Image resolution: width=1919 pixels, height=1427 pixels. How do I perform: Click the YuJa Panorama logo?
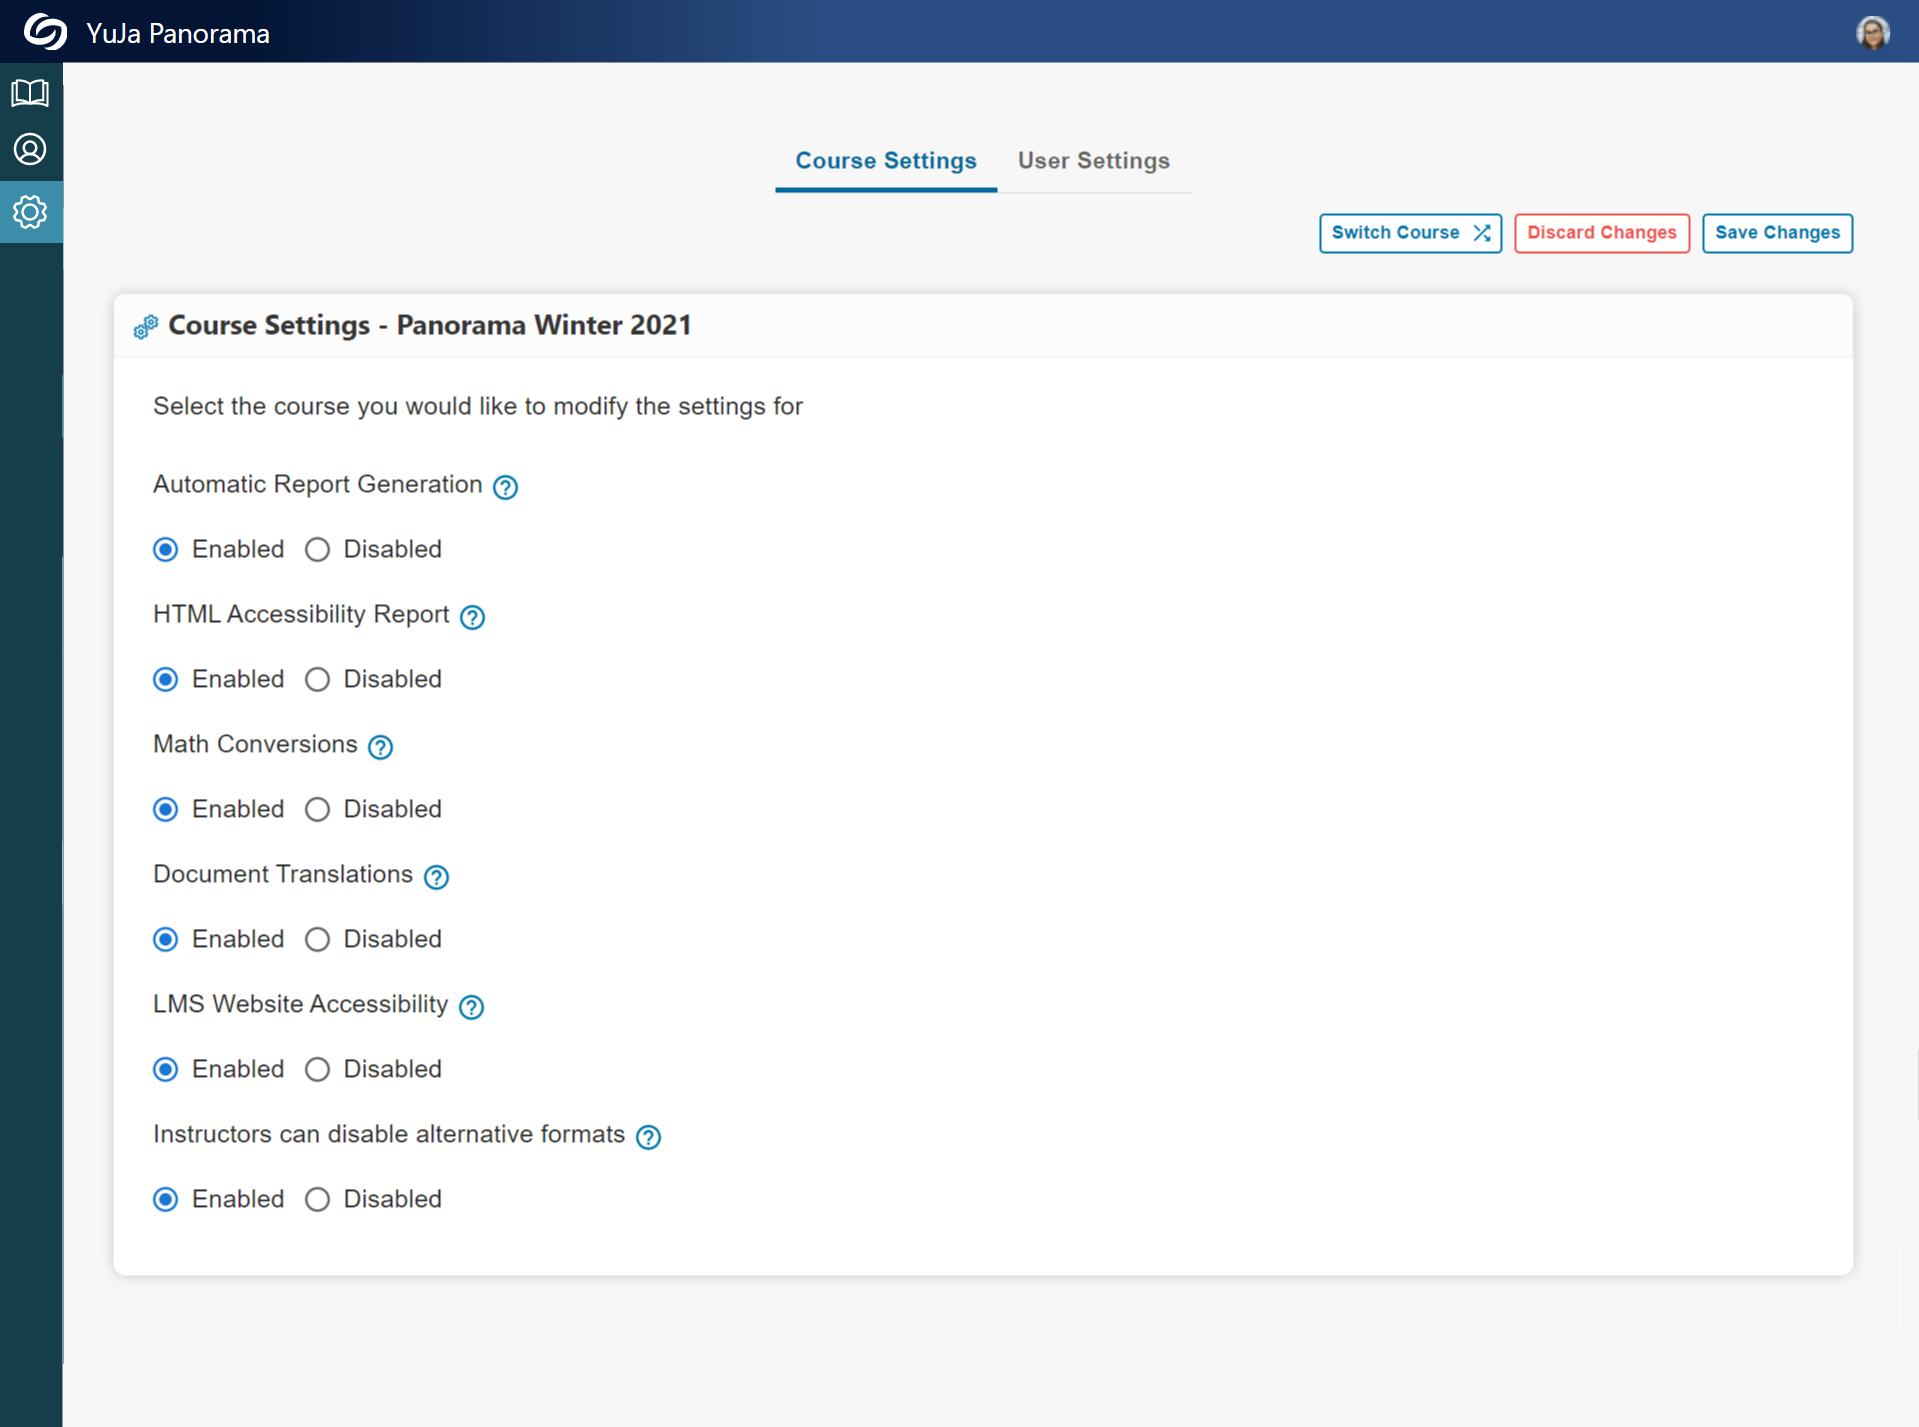46,32
